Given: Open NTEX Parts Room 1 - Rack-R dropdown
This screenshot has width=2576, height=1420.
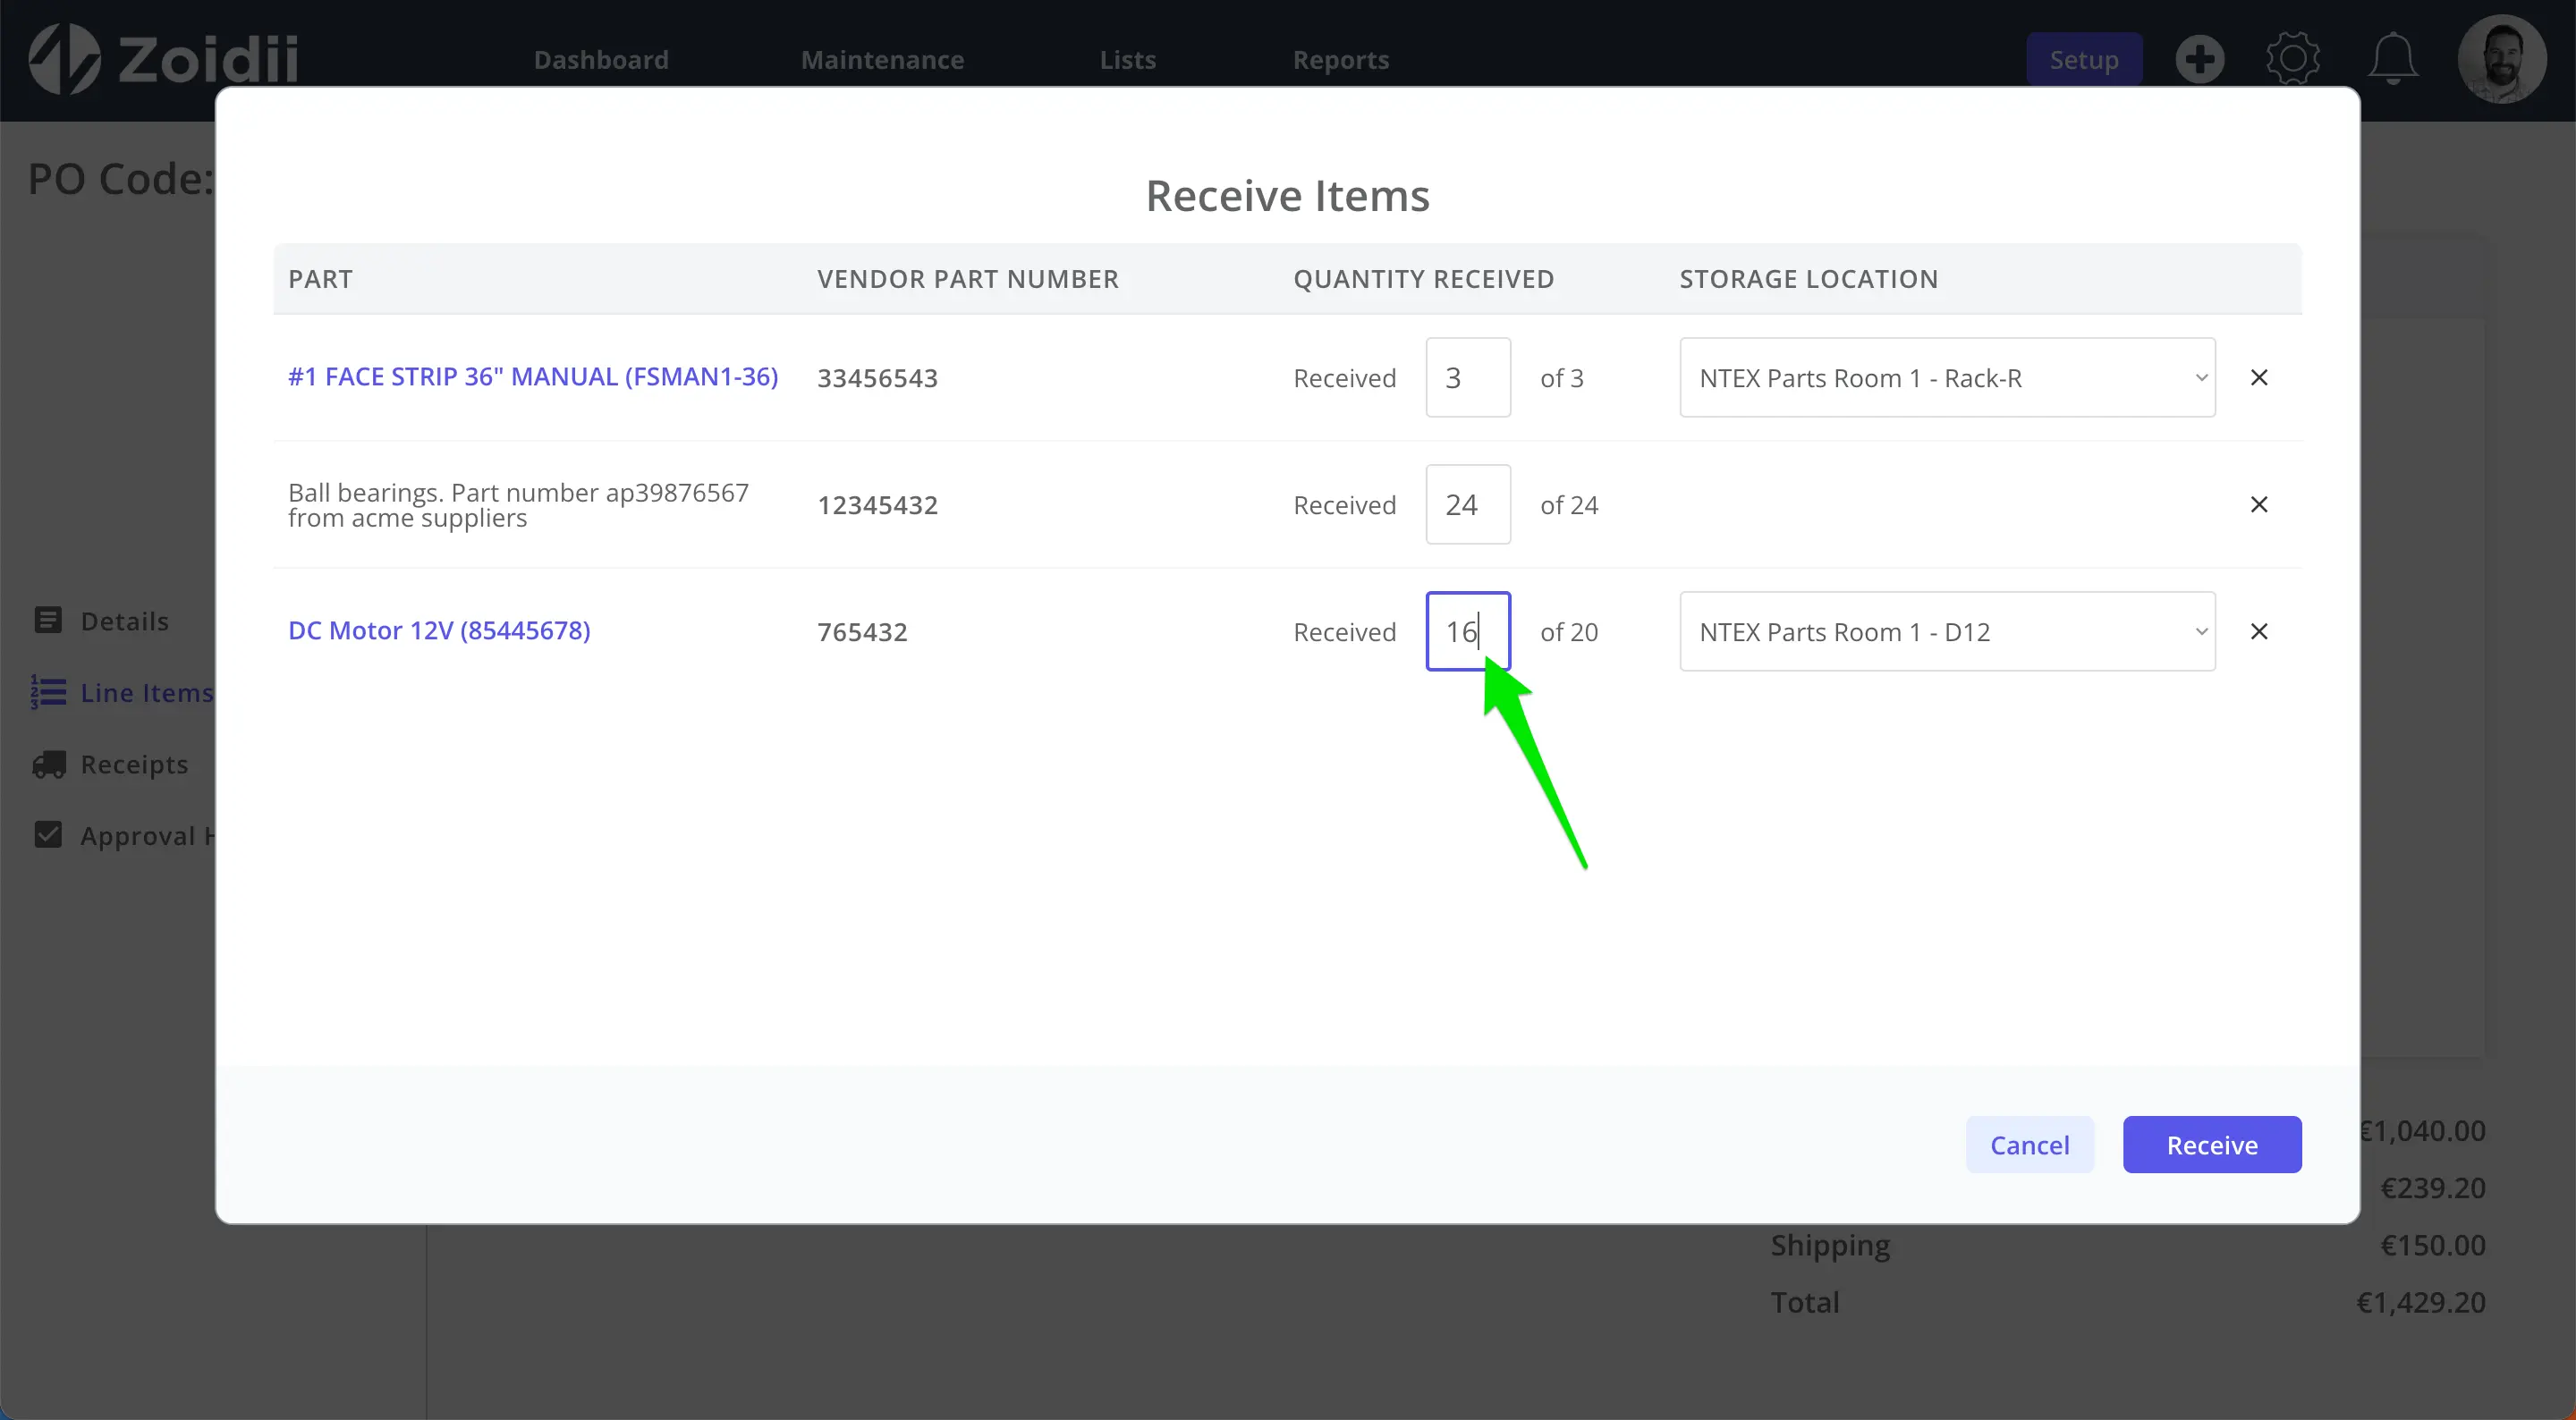Looking at the screenshot, I should 1947,377.
